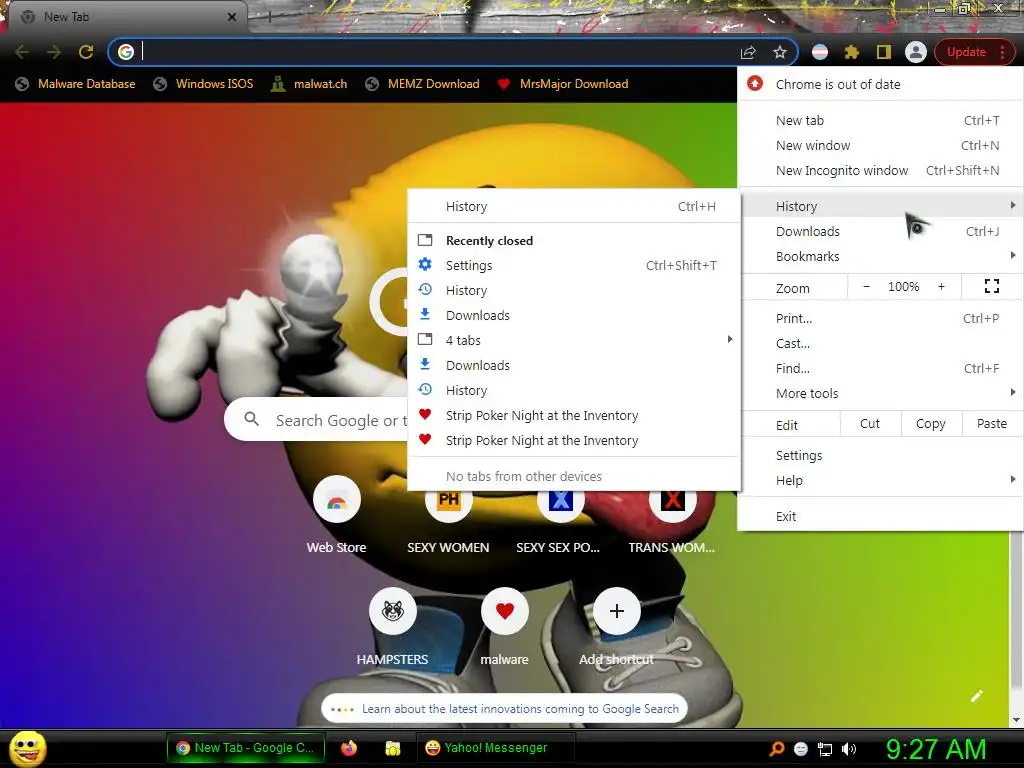Launch Firefox from the taskbar

(x=349, y=748)
